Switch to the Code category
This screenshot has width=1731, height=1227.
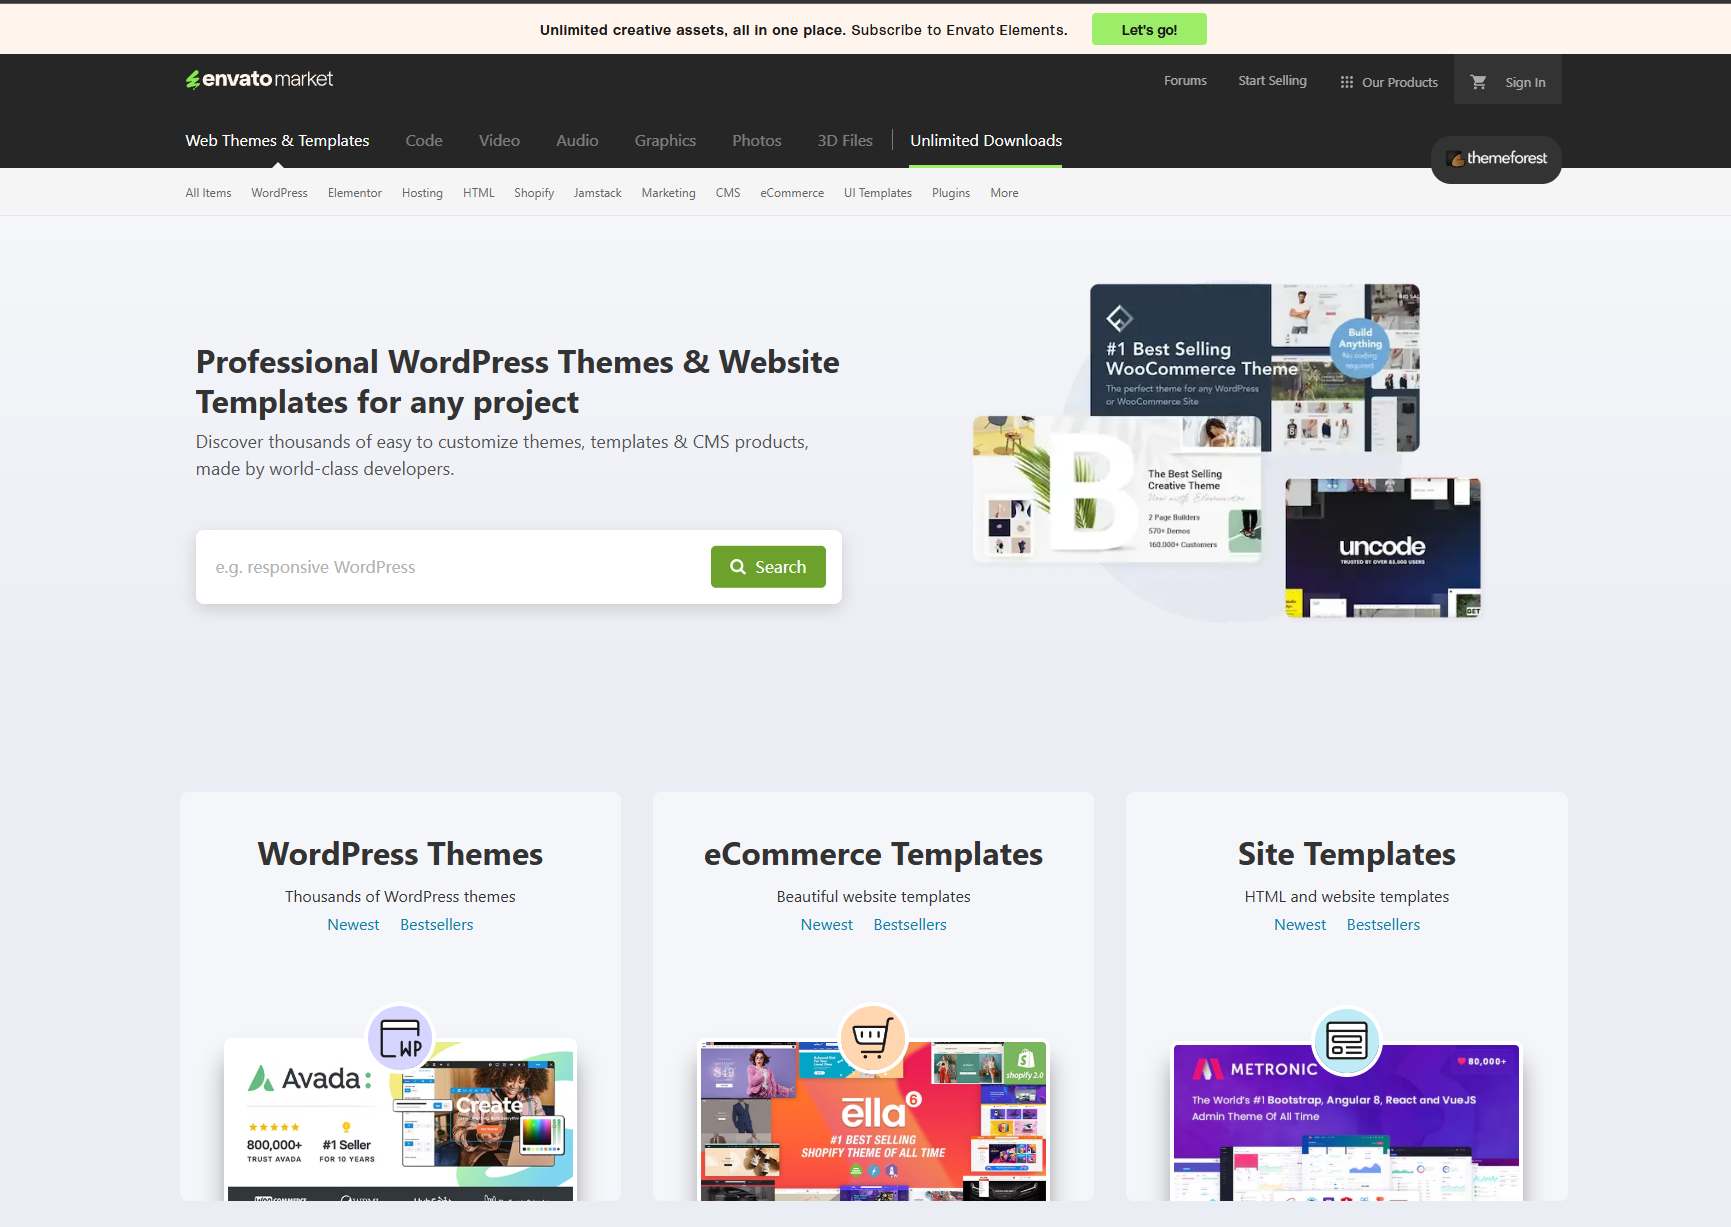tap(424, 141)
